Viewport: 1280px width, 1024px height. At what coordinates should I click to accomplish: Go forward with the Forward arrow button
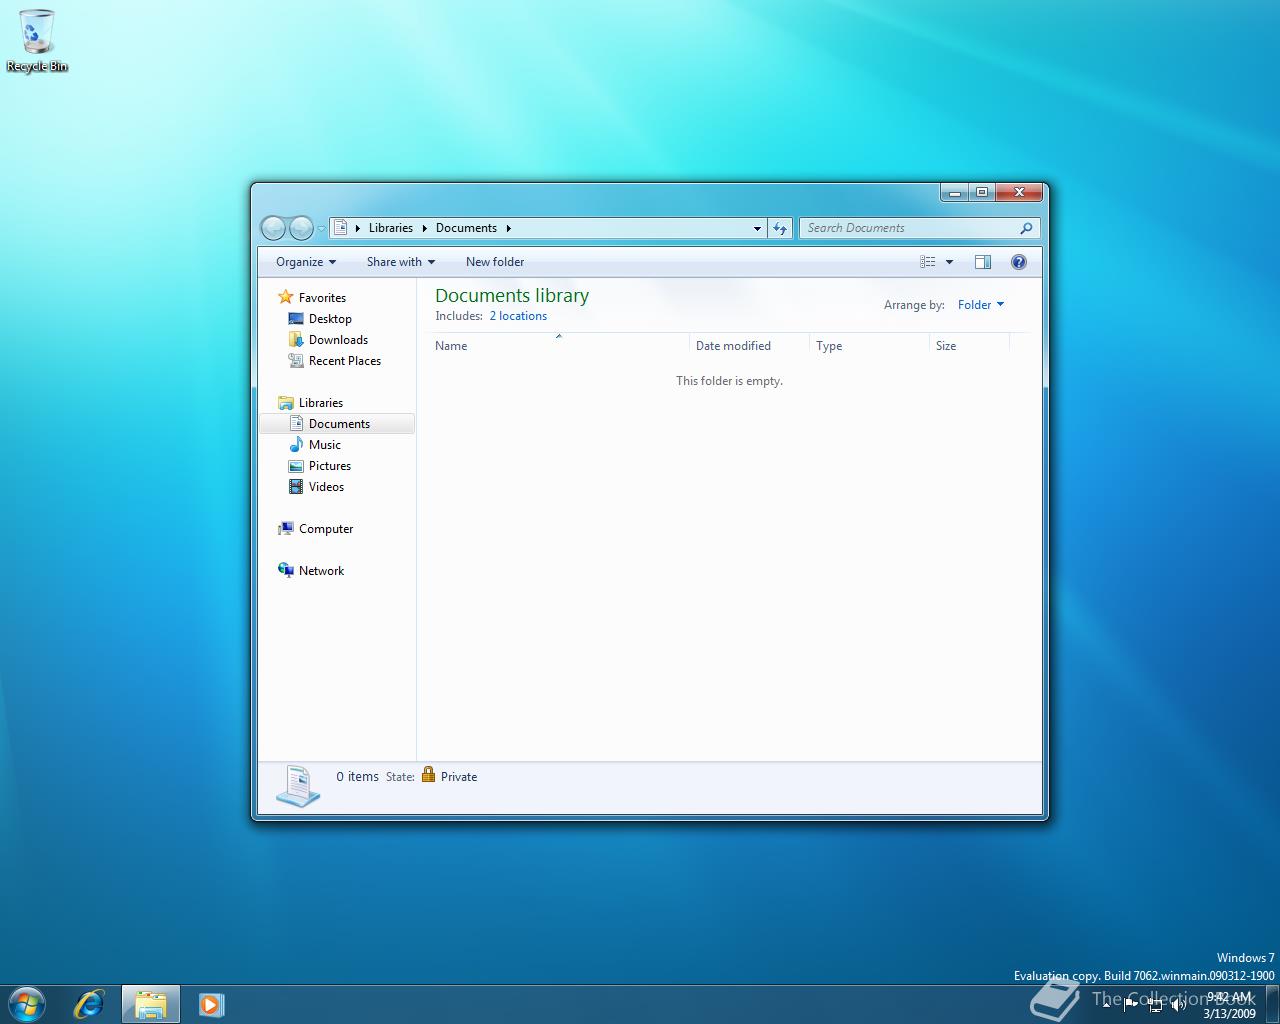click(x=300, y=228)
